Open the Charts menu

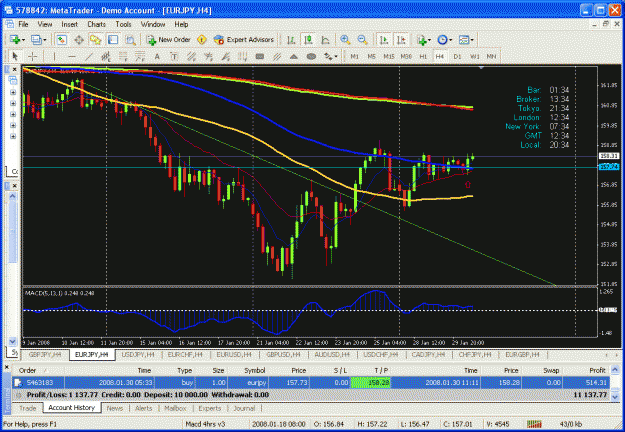pyautogui.click(x=96, y=24)
